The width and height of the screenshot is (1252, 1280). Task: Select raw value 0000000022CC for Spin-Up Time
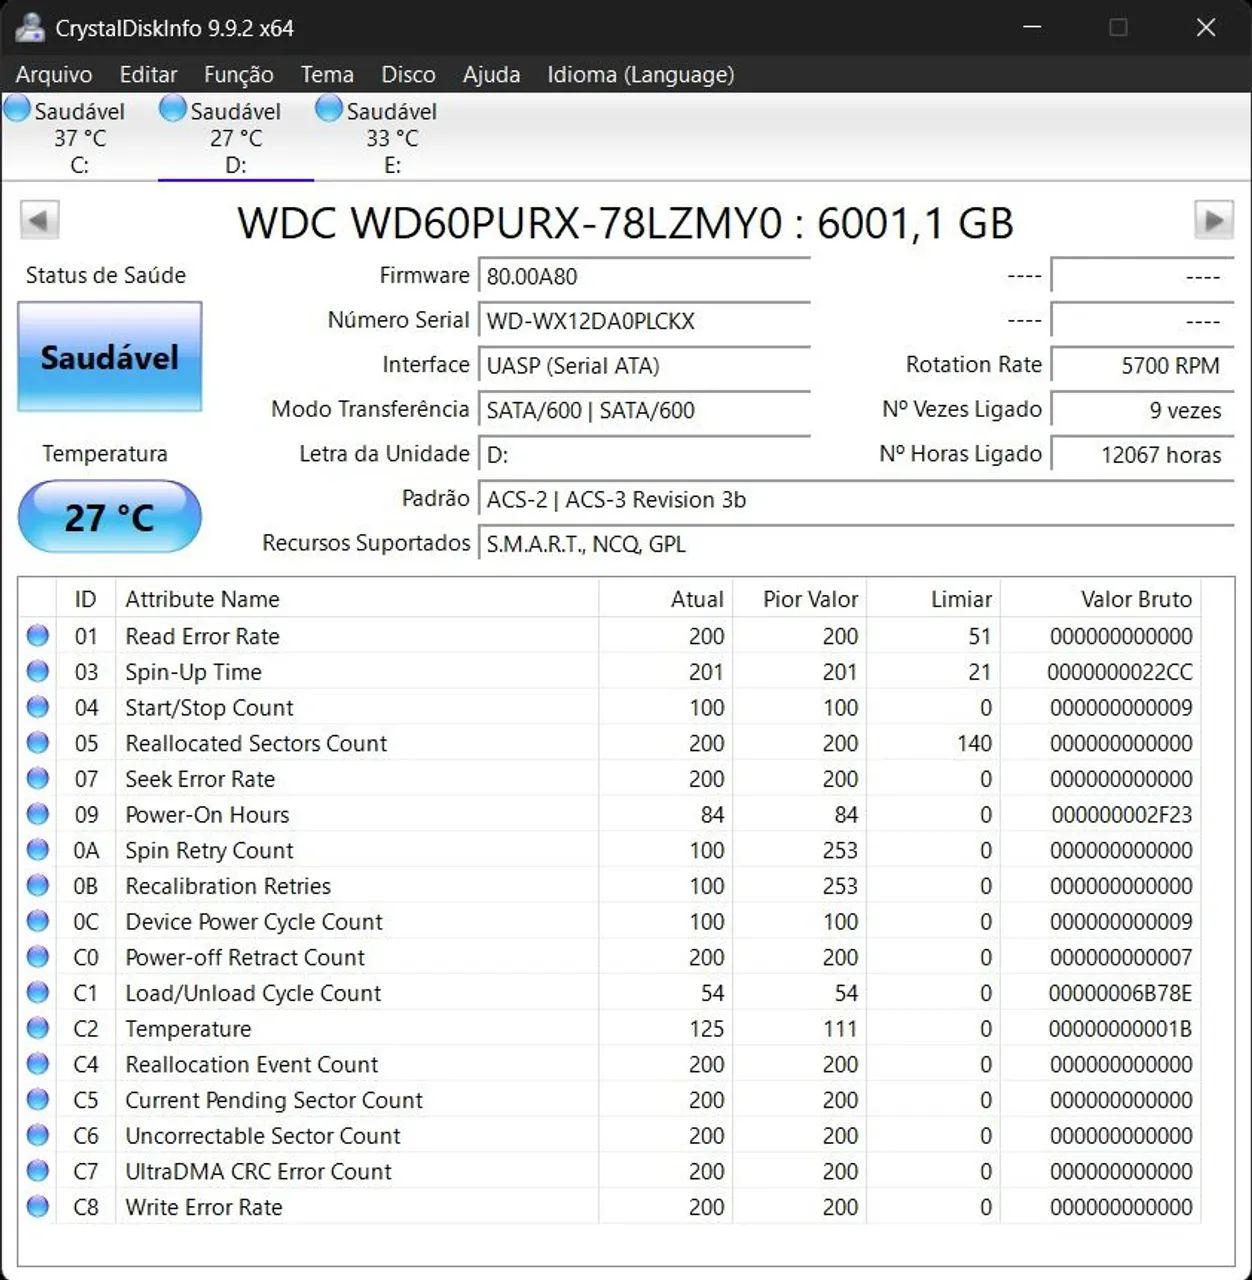(1120, 672)
